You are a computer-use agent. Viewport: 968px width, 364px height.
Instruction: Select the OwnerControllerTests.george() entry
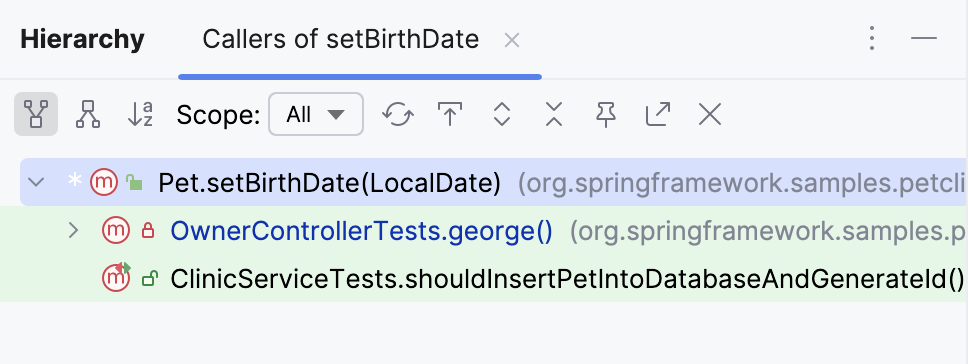click(362, 231)
